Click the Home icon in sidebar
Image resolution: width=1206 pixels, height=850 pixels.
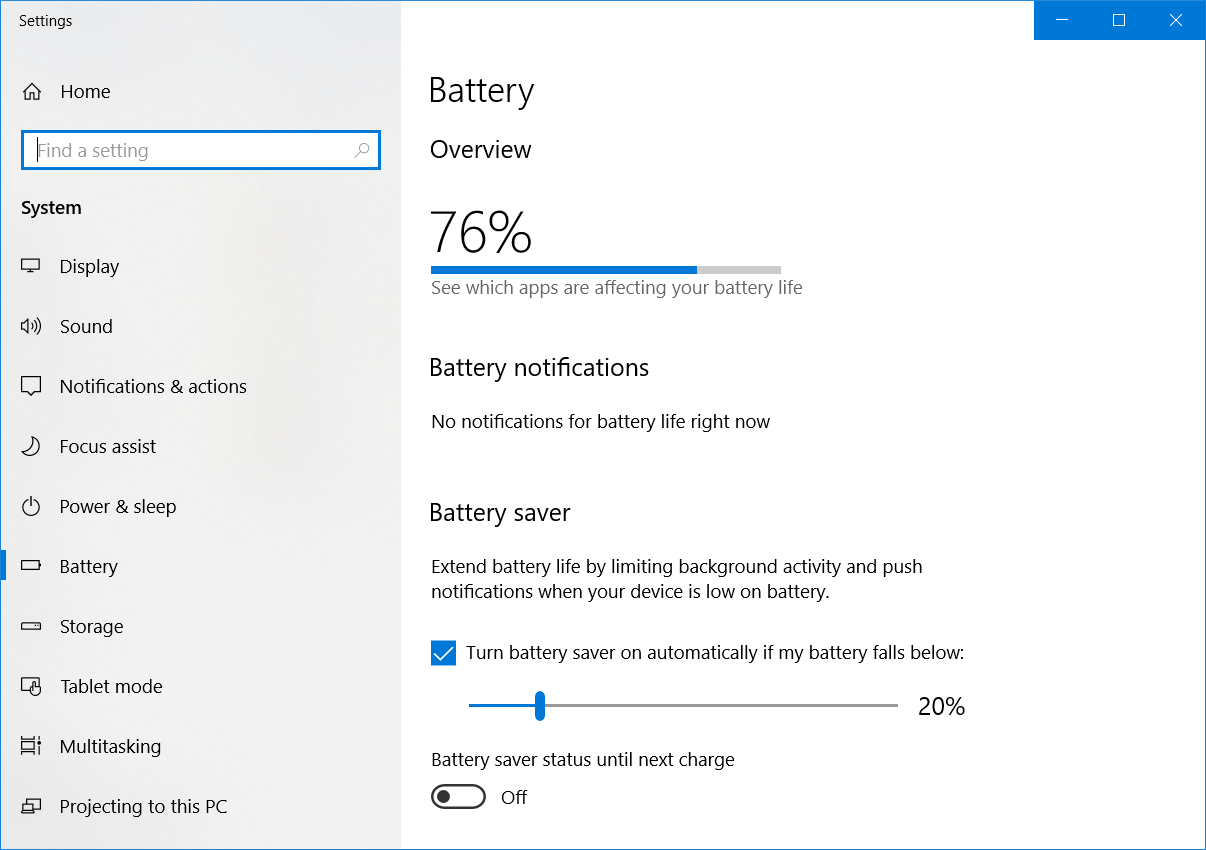tap(32, 92)
